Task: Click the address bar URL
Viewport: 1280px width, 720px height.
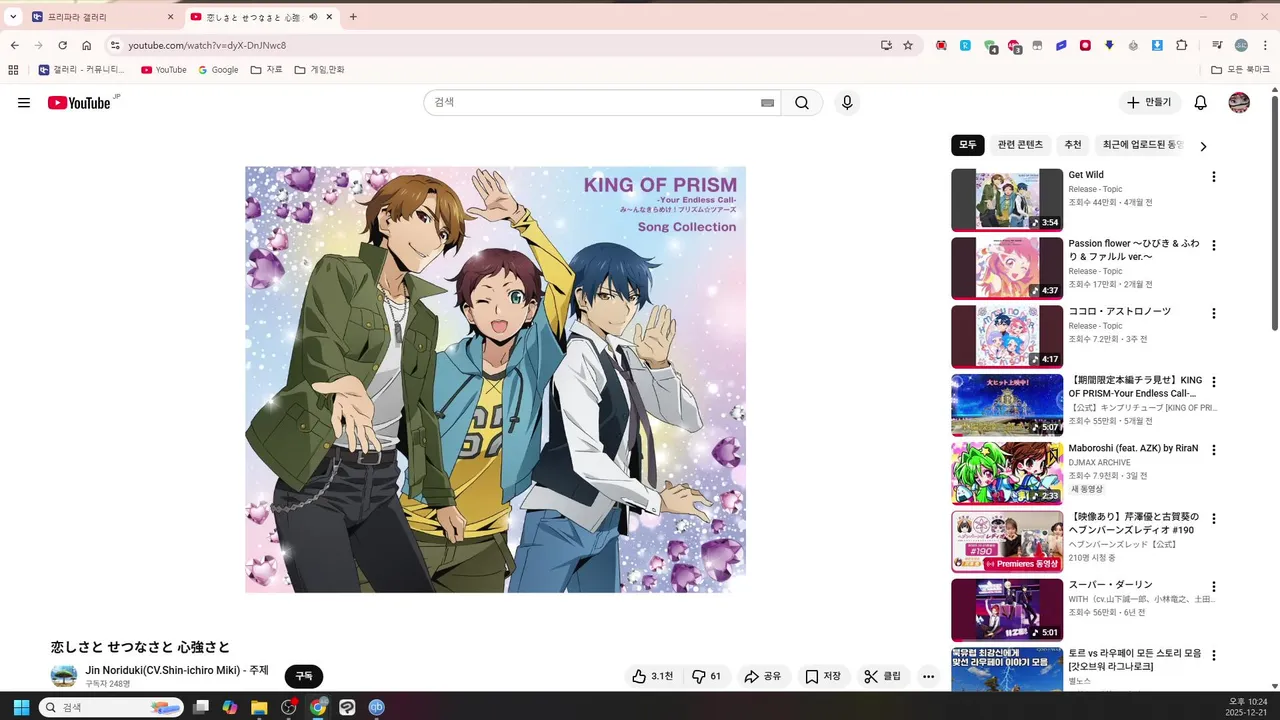Action: pyautogui.click(x=207, y=45)
